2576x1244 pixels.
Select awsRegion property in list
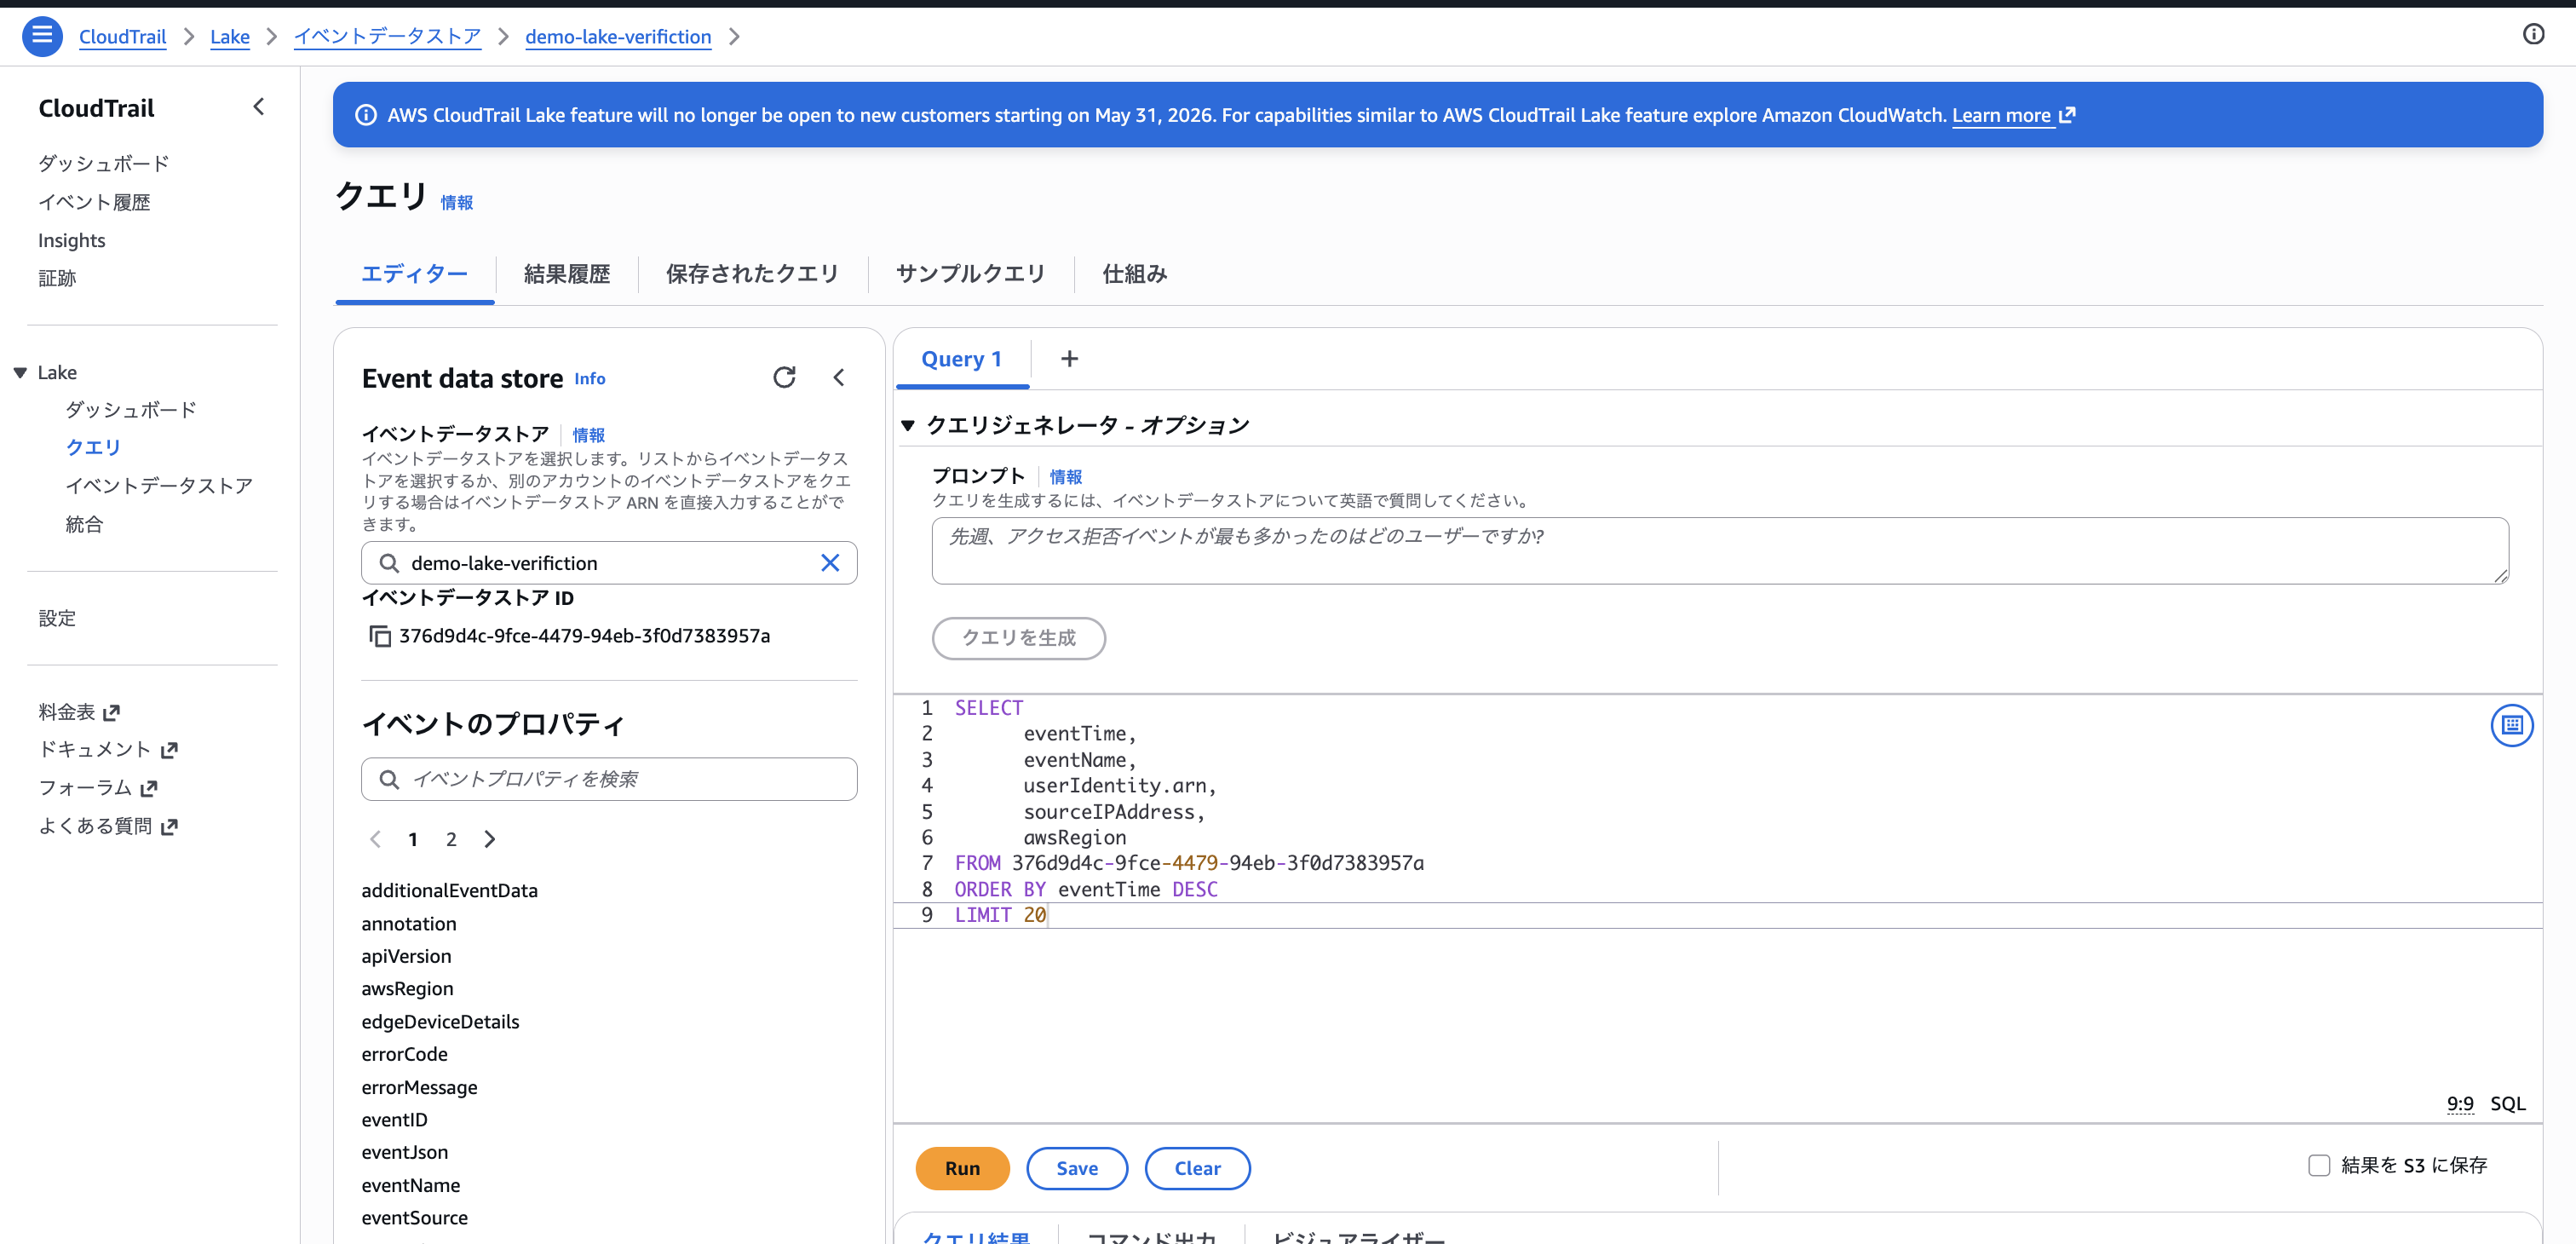(407, 988)
